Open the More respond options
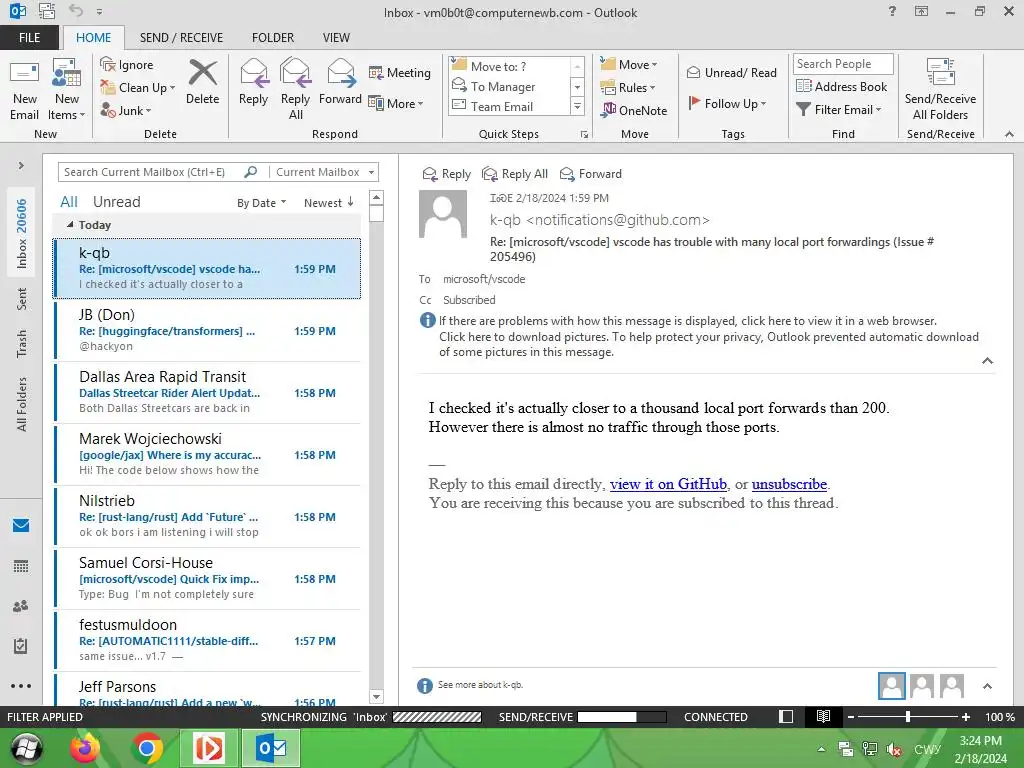The image size is (1024, 768). point(396,103)
